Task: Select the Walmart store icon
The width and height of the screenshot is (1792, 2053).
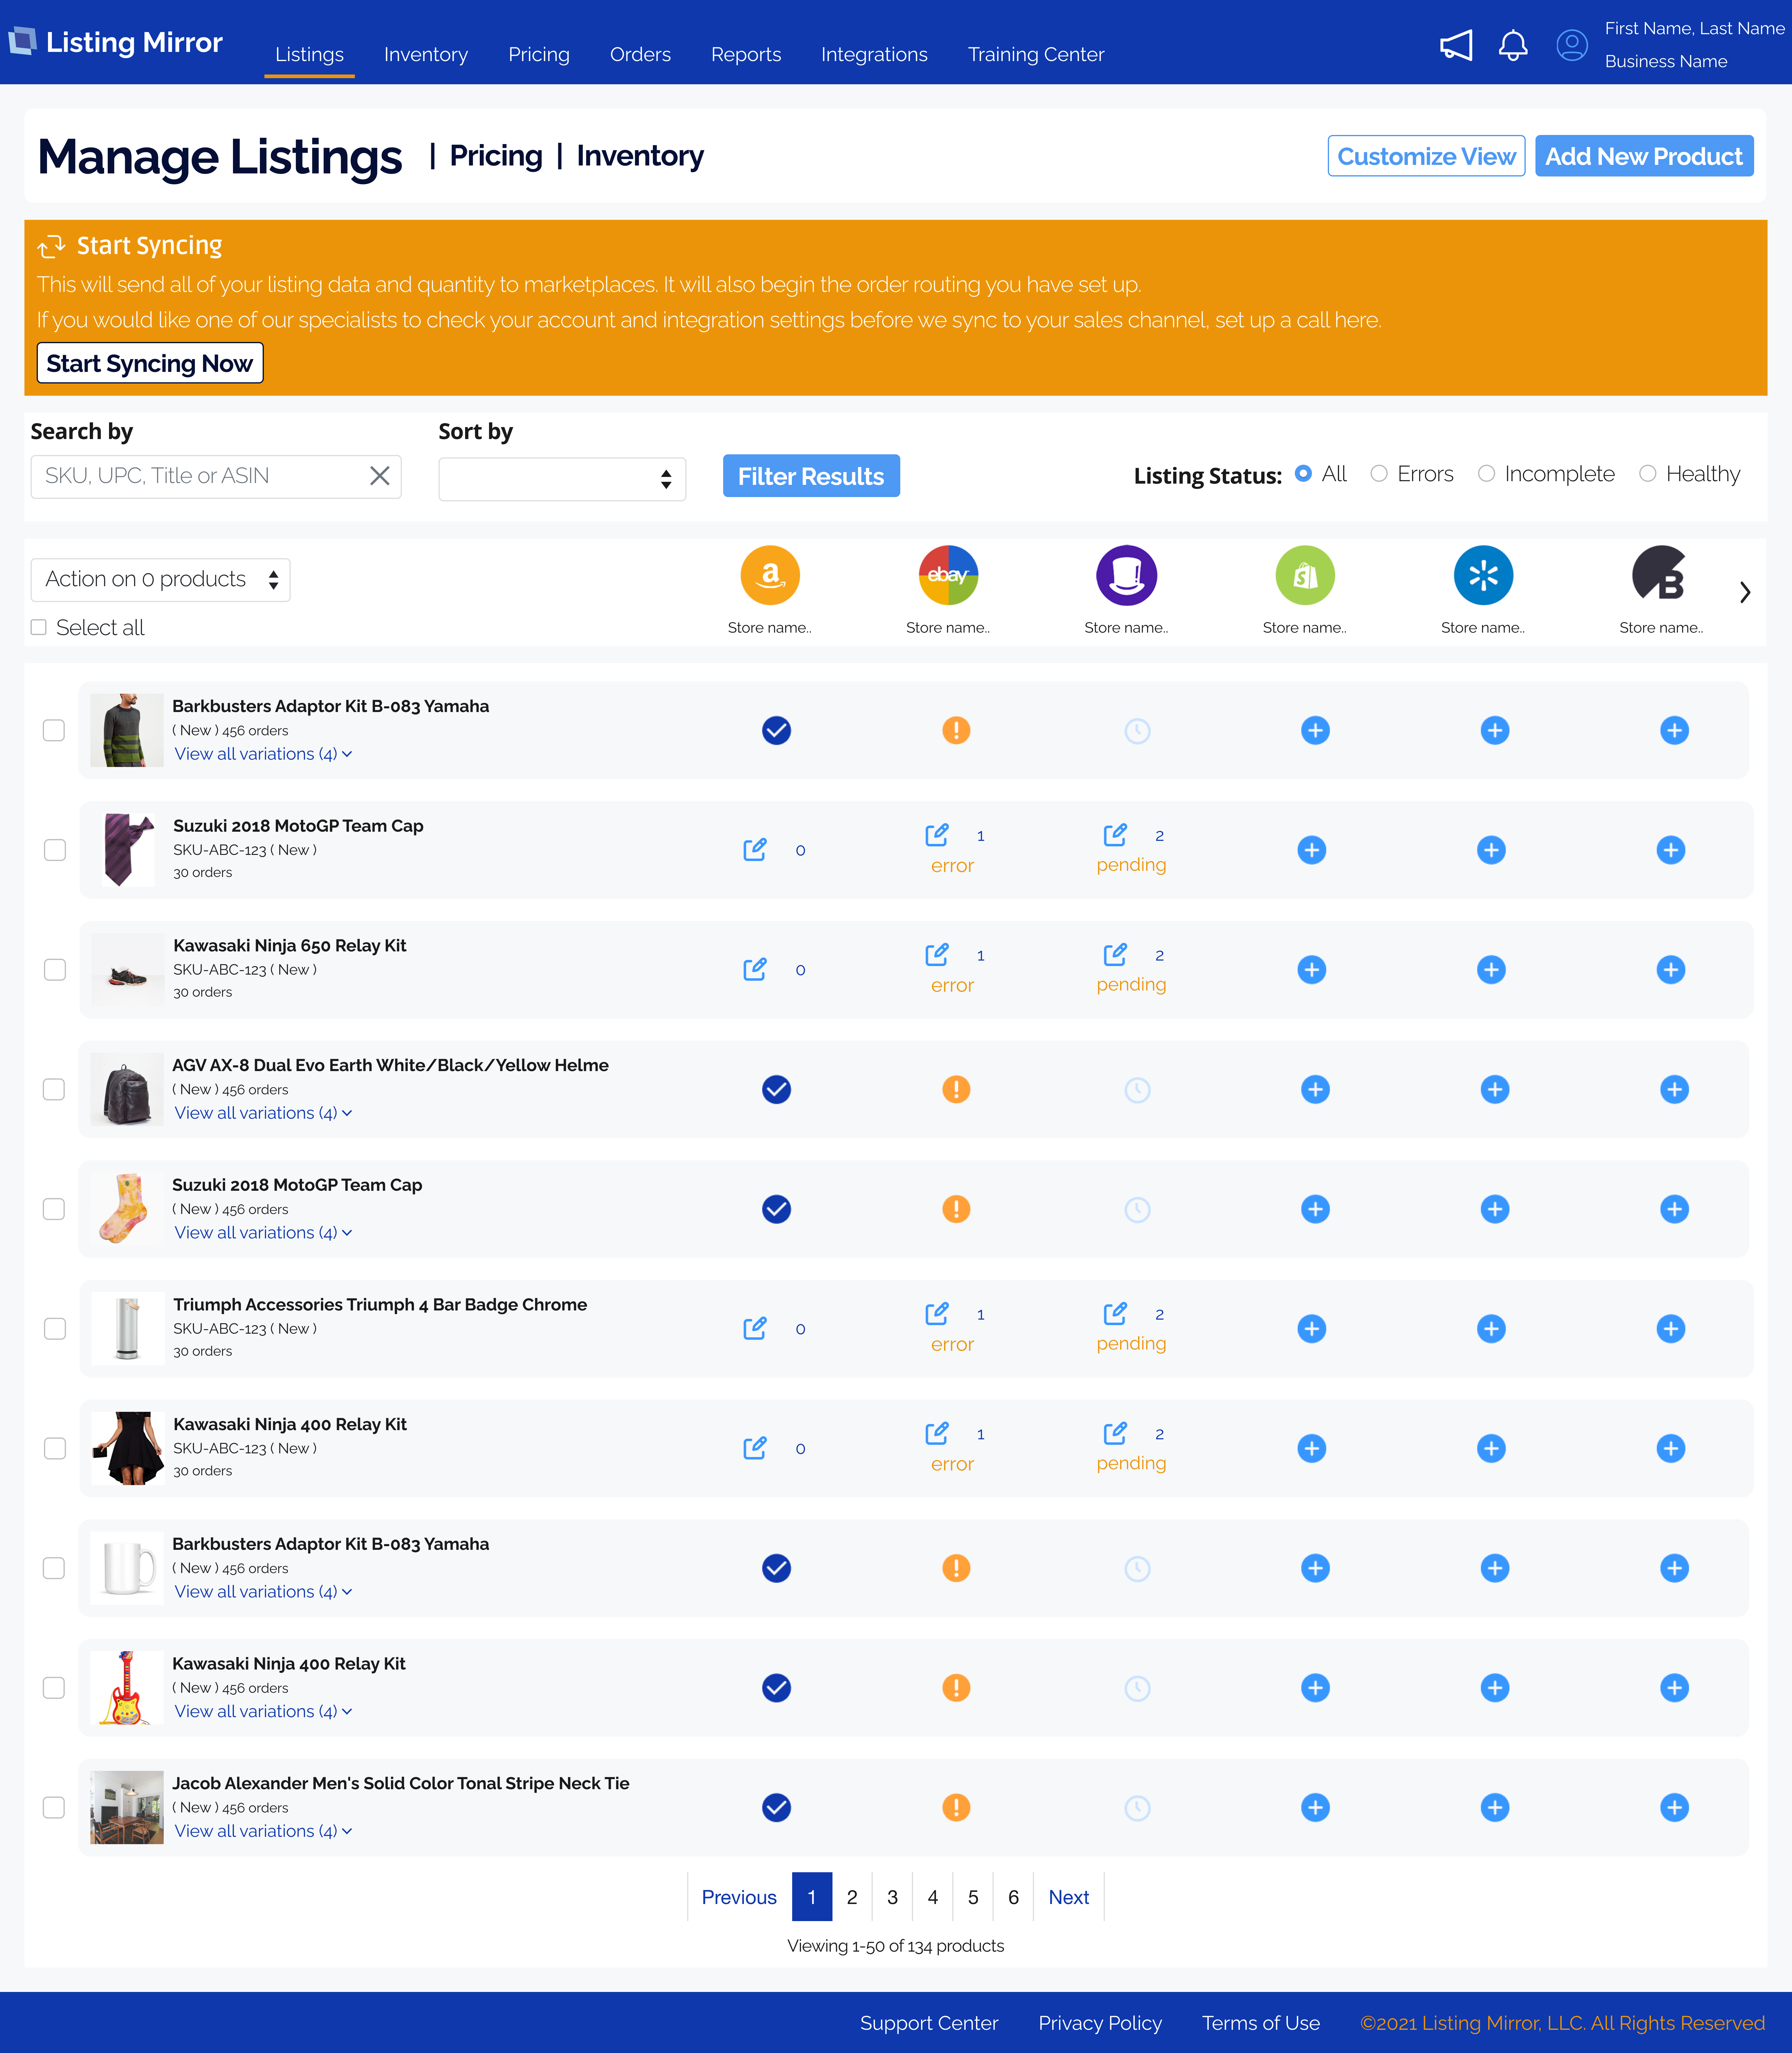Action: pyautogui.click(x=1483, y=575)
